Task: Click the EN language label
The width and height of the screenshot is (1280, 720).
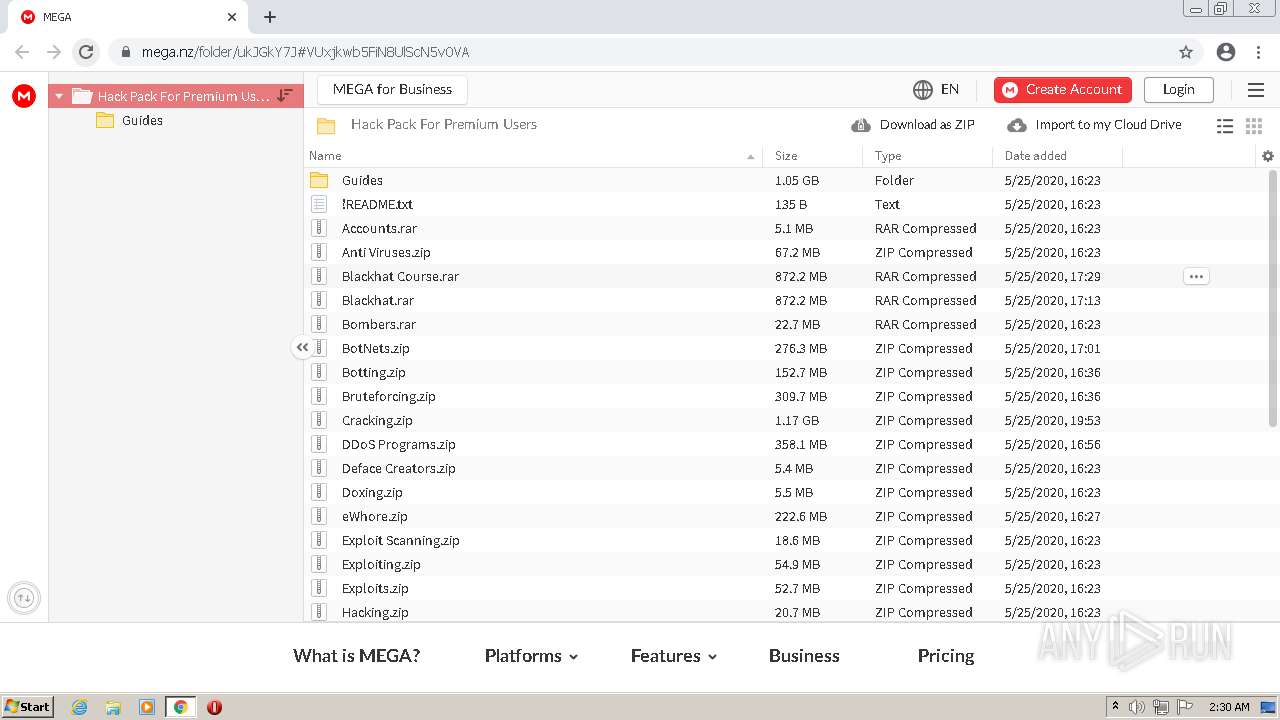Action: point(950,89)
